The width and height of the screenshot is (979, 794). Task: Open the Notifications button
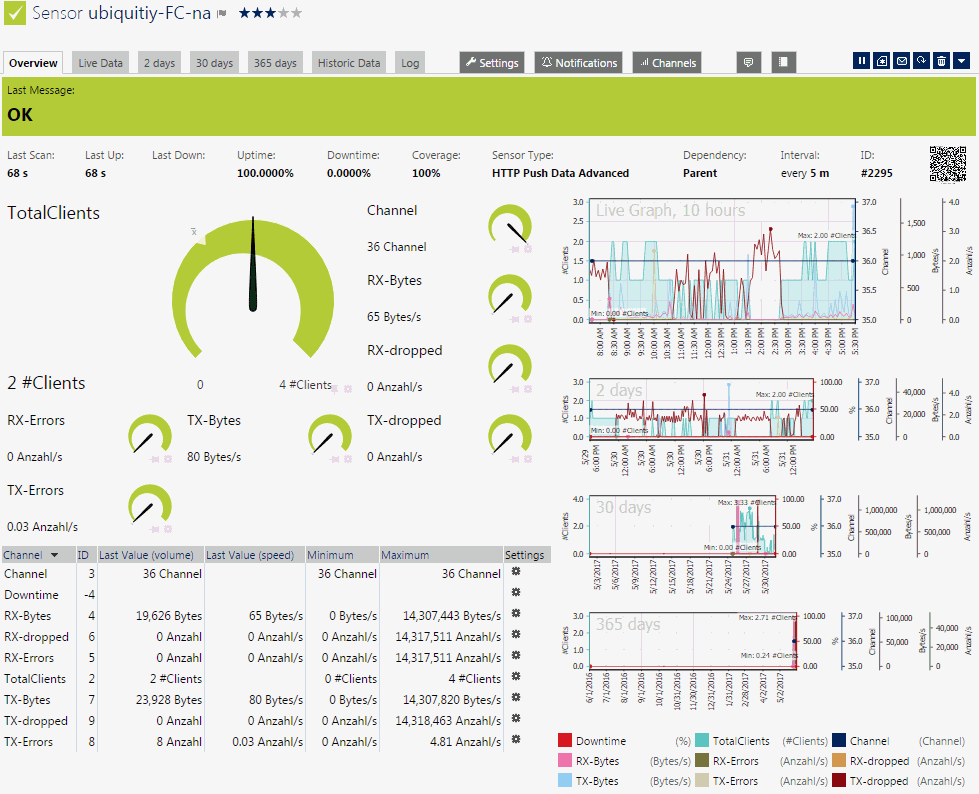coord(579,62)
